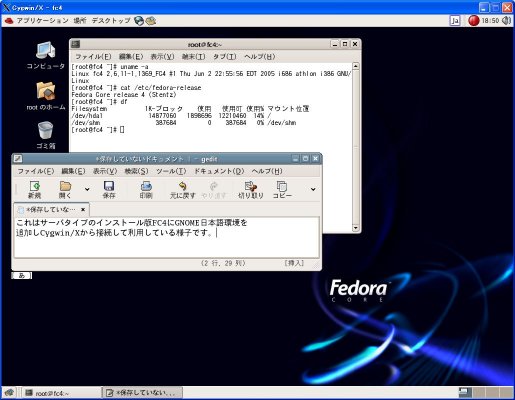Open the root のホーム folder icon
This screenshot has width=515, height=400.
[x=46, y=96]
